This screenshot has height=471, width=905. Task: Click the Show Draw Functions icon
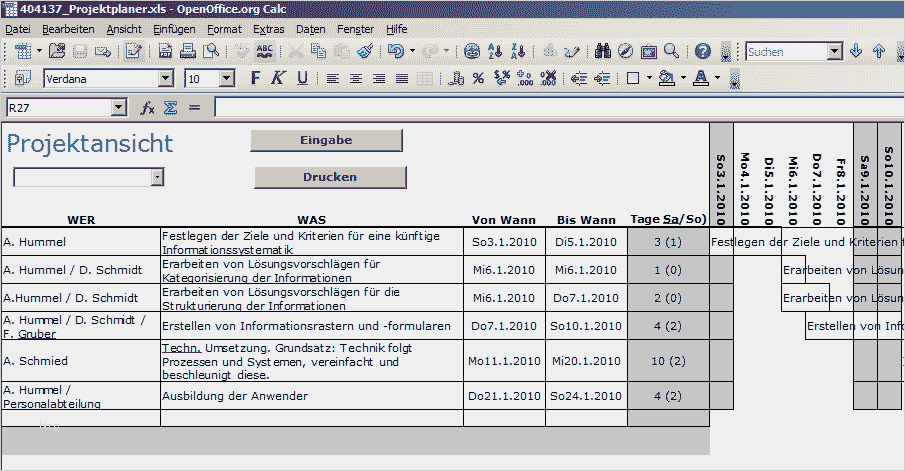(571, 51)
